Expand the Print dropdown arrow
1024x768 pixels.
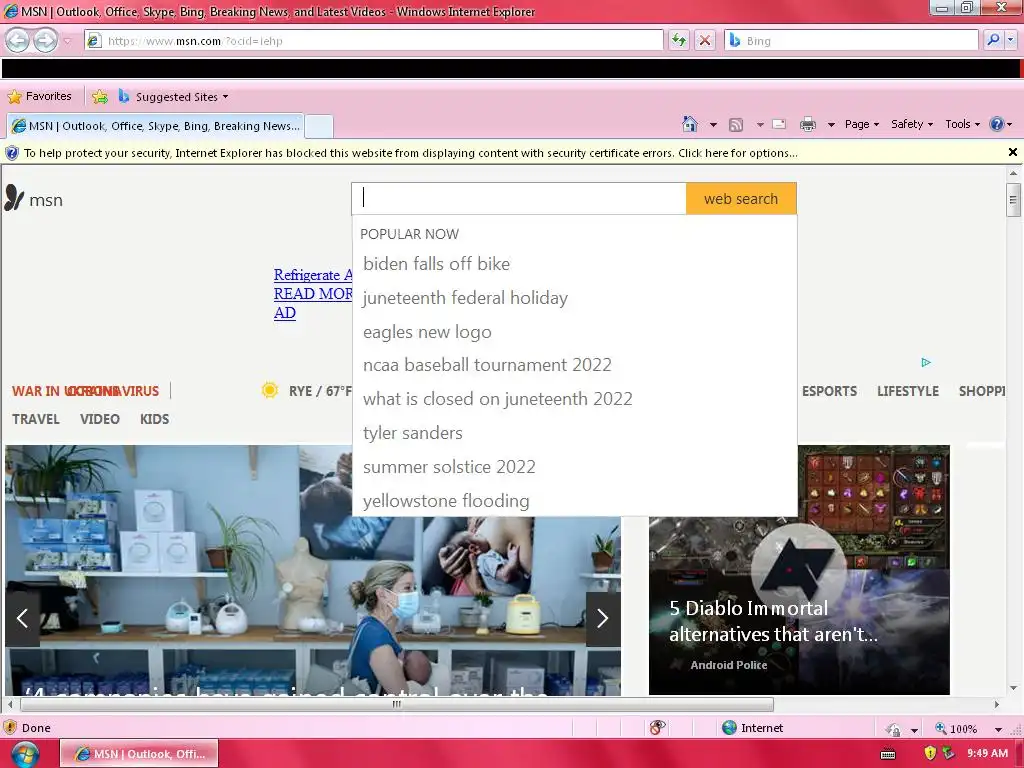point(831,125)
